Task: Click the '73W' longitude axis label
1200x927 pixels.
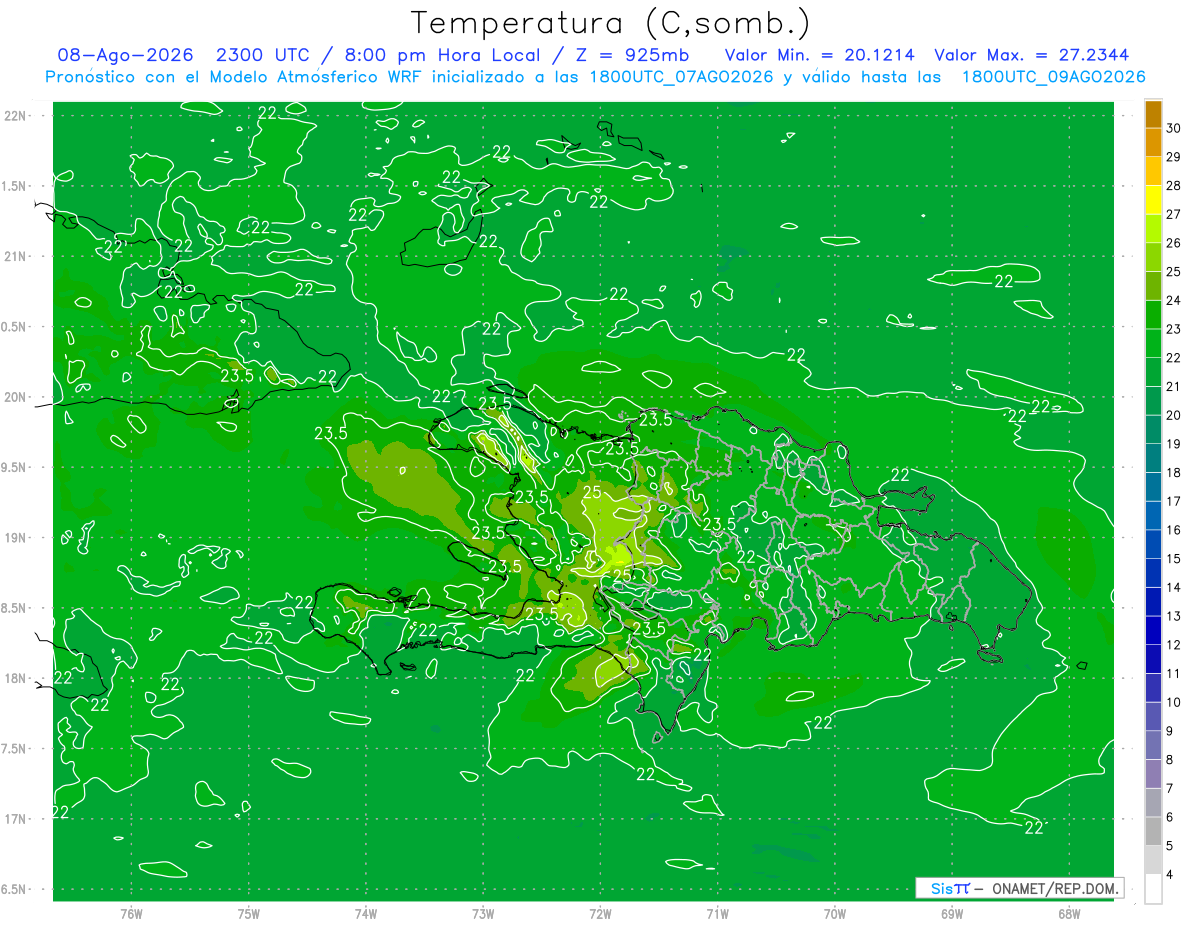Action: point(483,914)
